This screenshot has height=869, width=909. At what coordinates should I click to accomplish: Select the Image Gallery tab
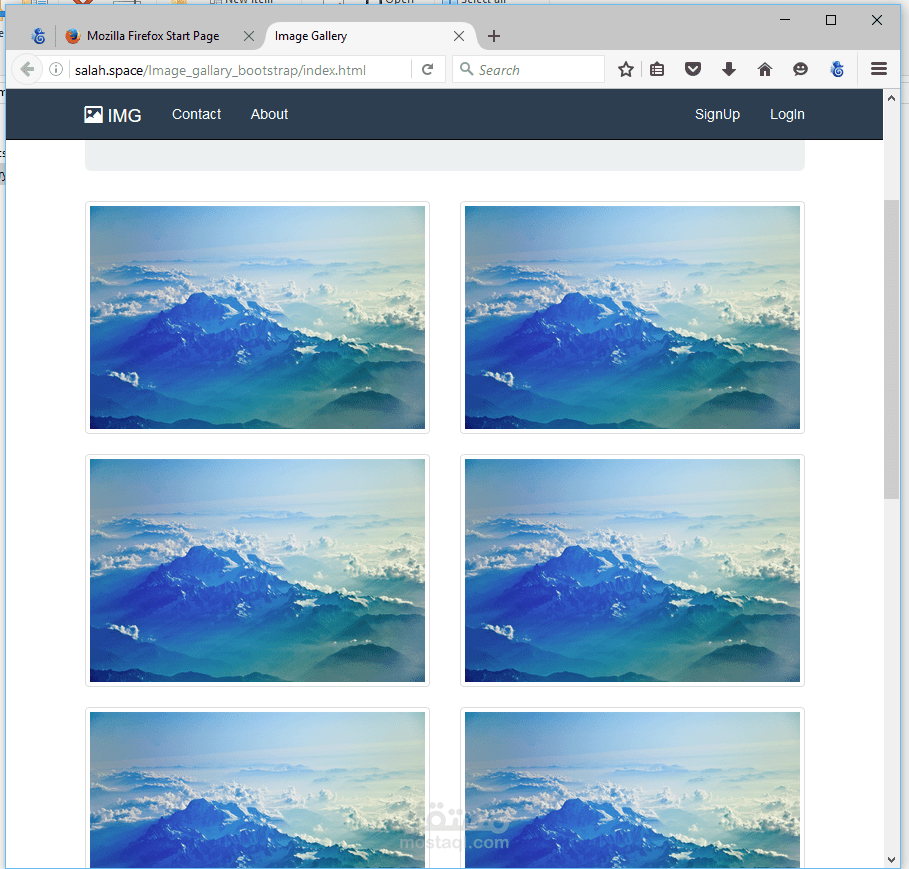point(310,35)
